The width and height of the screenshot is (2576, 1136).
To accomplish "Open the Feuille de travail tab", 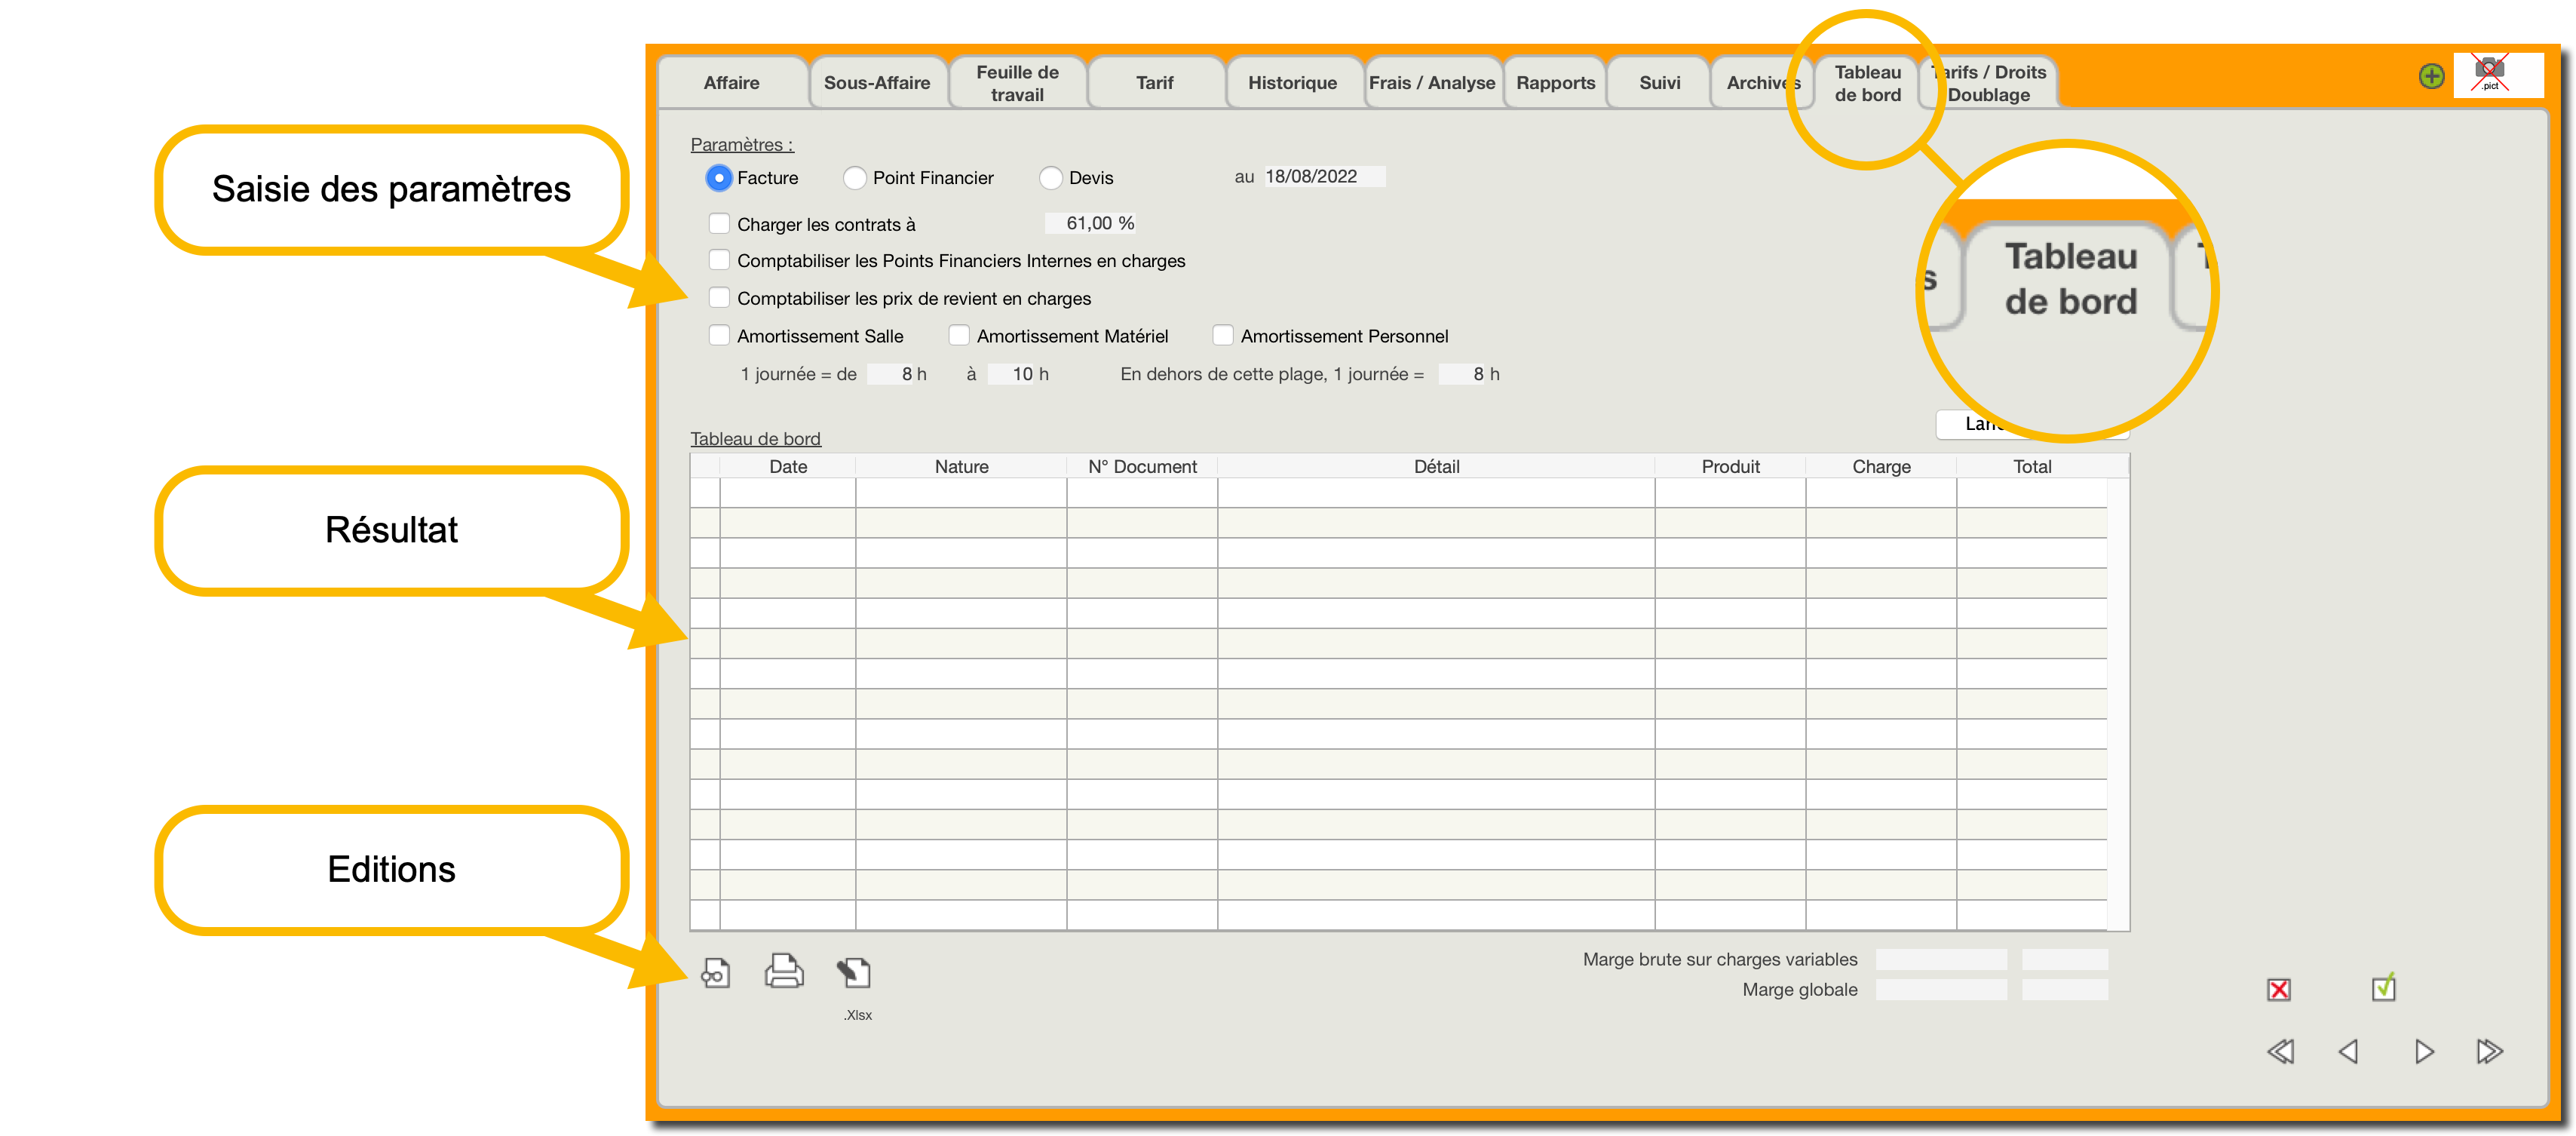I will coord(1017,83).
